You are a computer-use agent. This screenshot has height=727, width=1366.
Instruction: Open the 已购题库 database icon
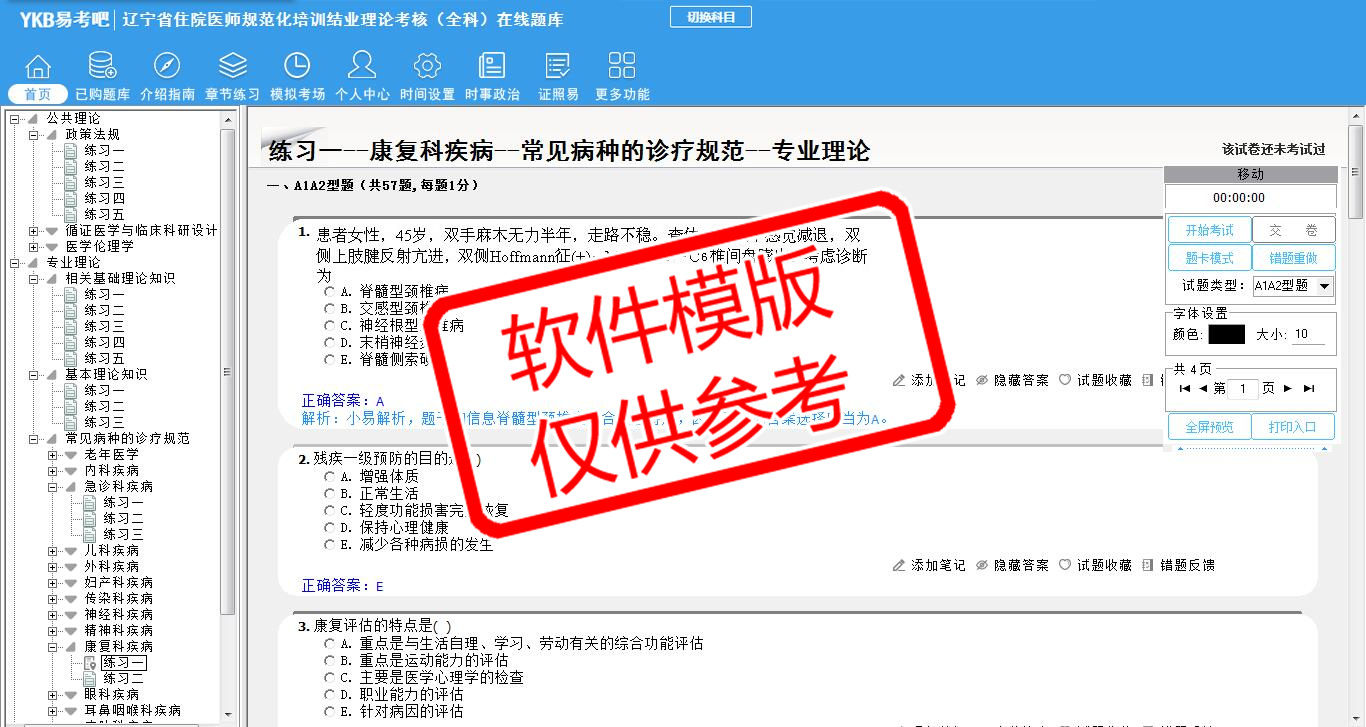pos(102,66)
